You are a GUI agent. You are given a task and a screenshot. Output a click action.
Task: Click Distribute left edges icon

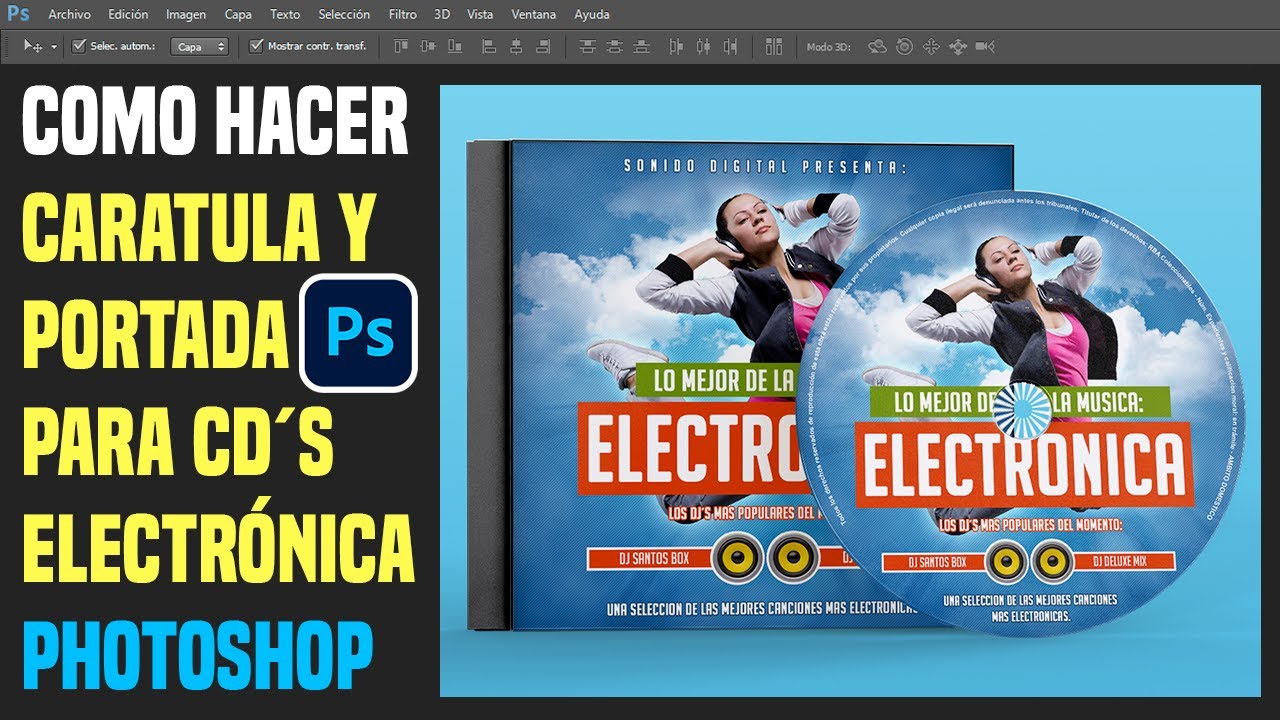click(676, 46)
